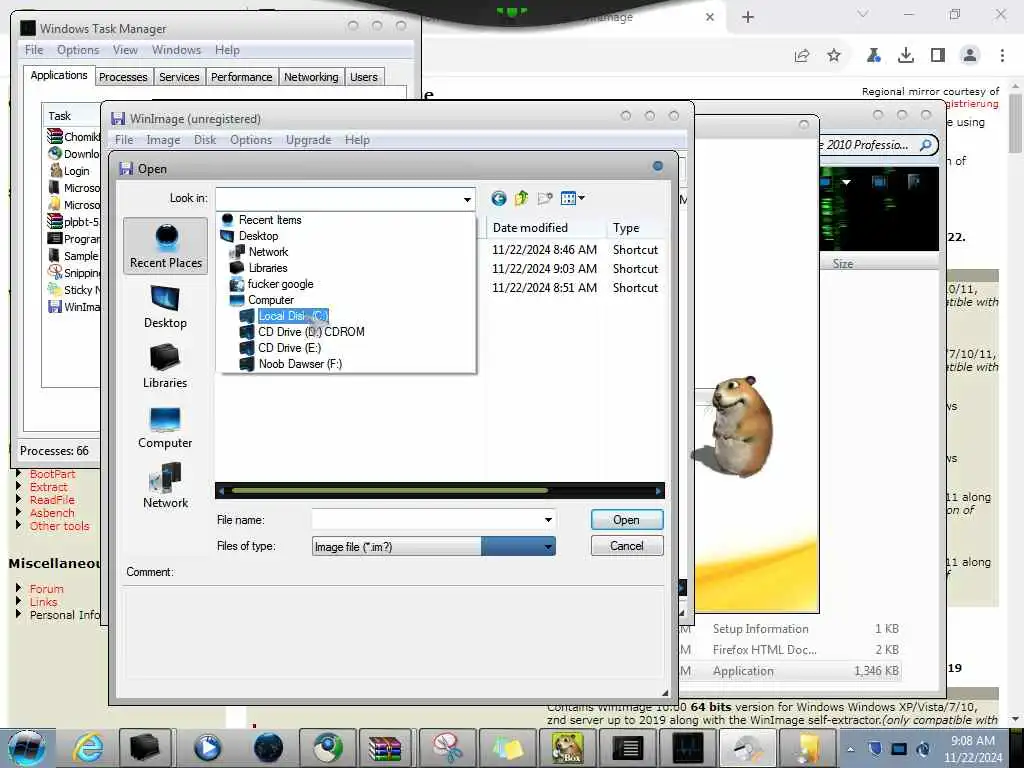Choose Desktop in the Look in list

click(258, 236)
